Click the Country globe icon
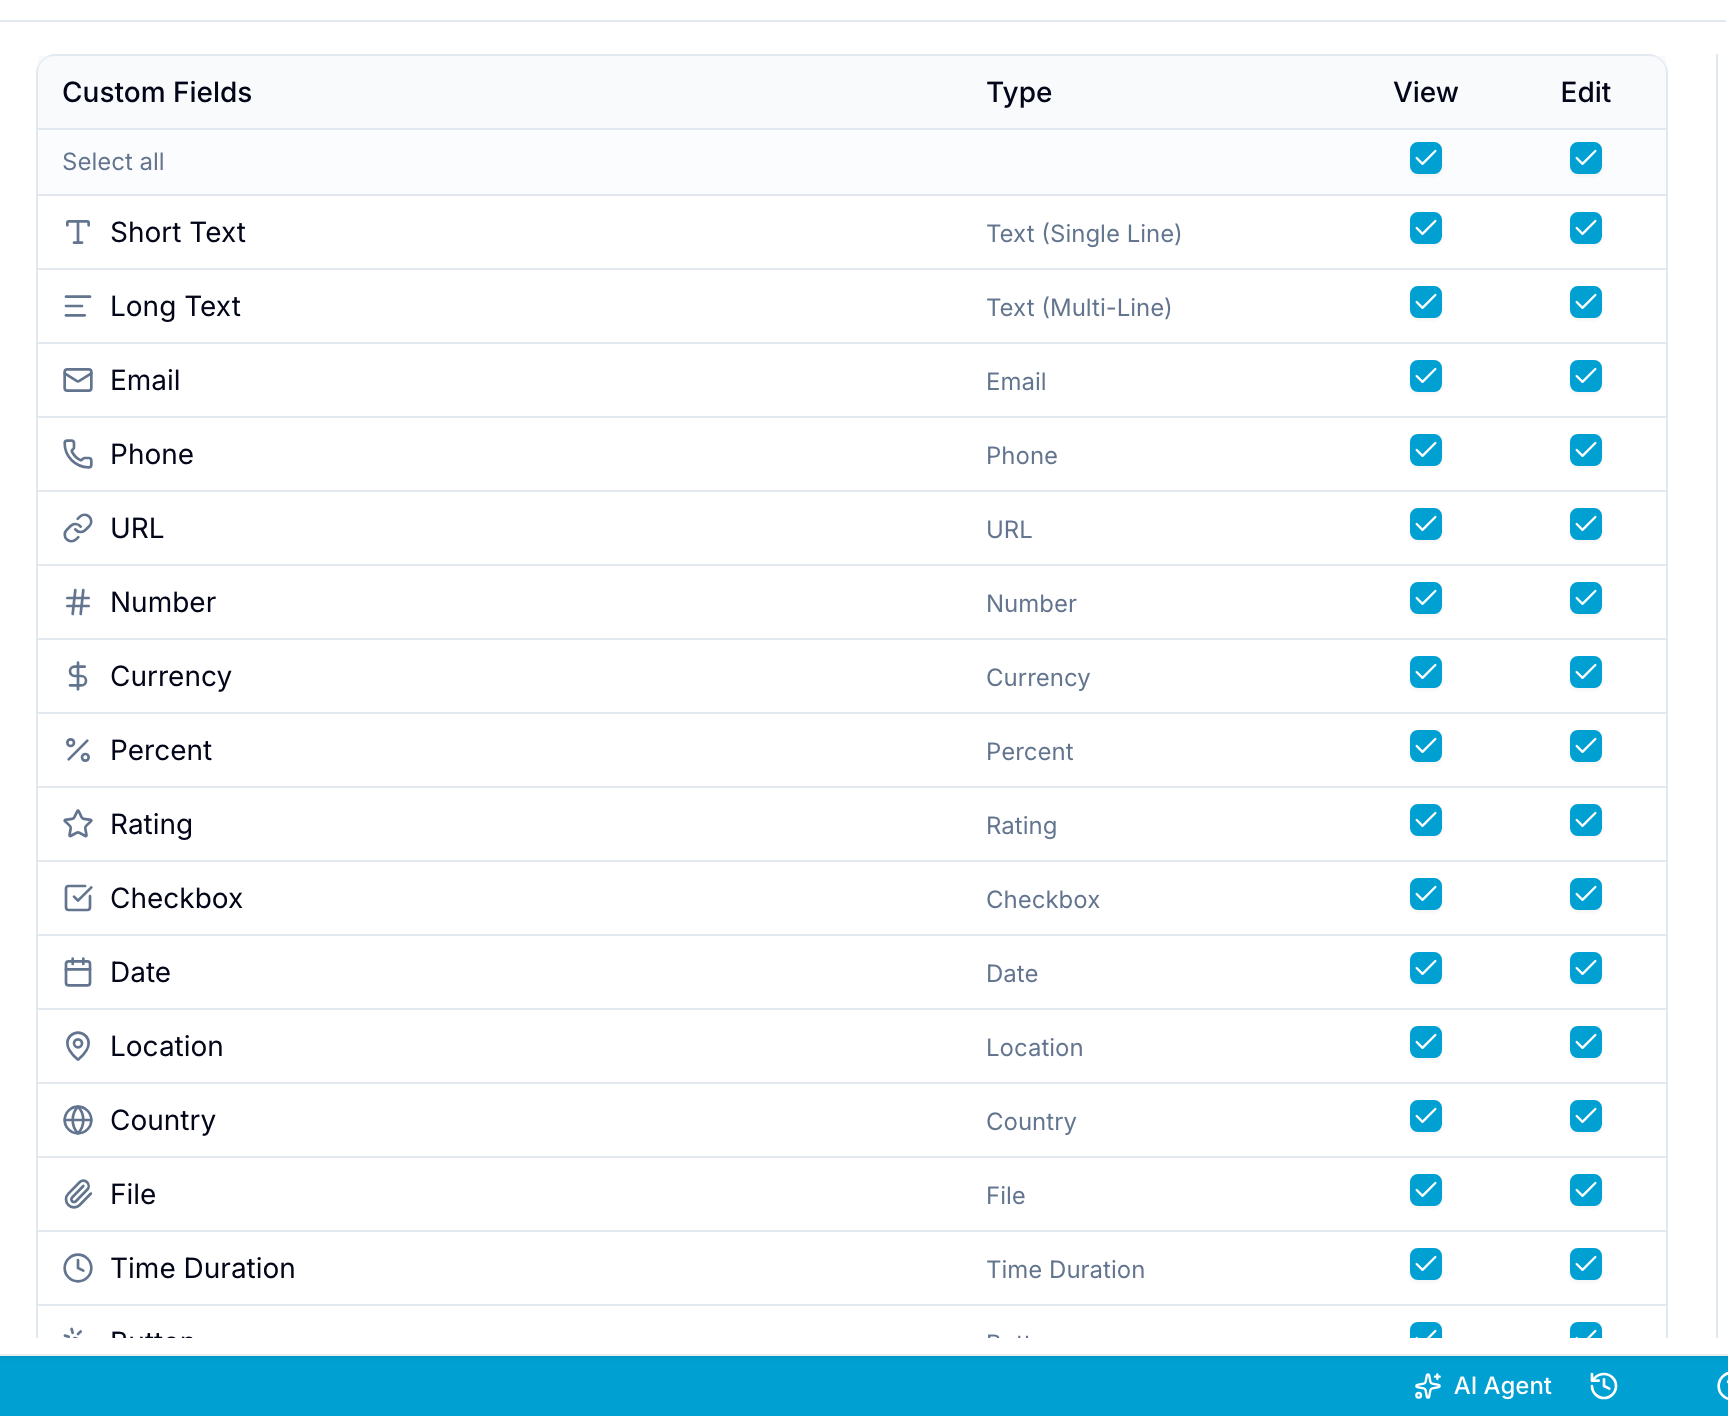Screen dimensions: 1728x1416 point(78,1120)
